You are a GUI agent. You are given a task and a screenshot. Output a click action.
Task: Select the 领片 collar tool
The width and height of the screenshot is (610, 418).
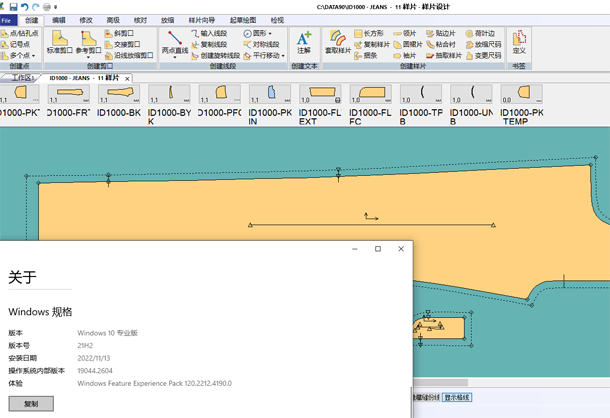click(405, 33)
